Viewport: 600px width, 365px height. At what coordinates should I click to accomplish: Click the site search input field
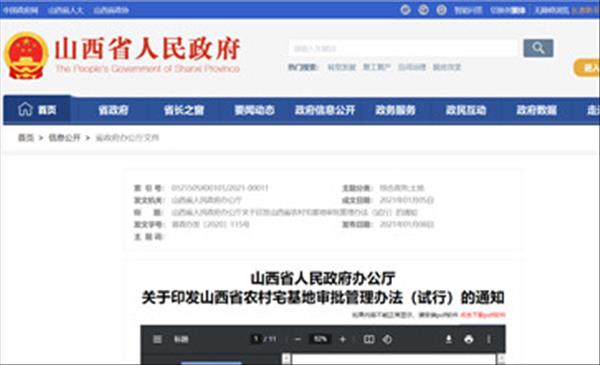click(403, 48)
